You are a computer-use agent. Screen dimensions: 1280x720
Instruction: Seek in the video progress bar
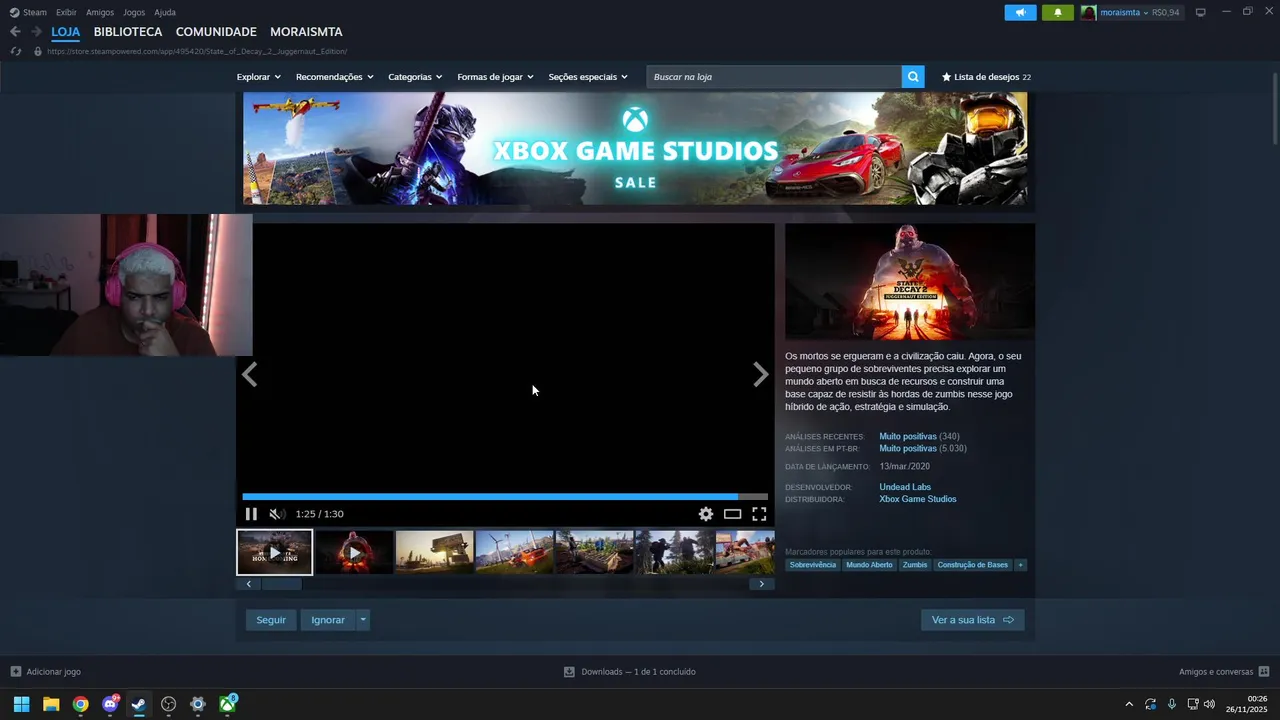(505, 496)
